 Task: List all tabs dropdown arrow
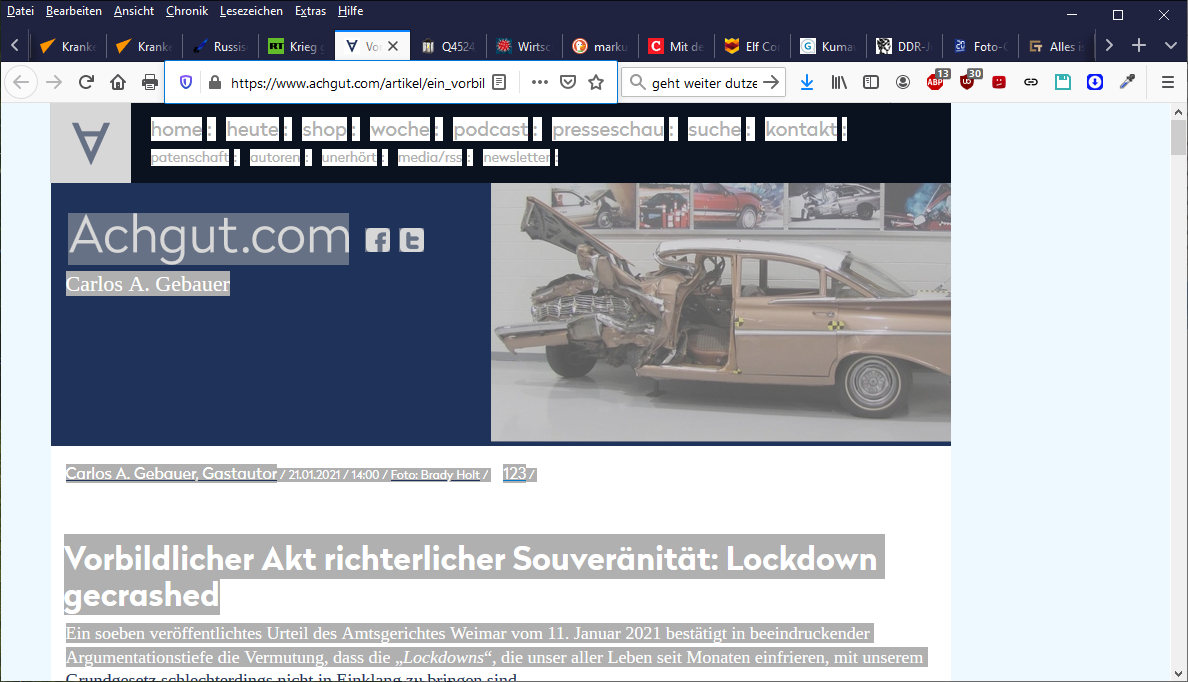click(1171, 46)
